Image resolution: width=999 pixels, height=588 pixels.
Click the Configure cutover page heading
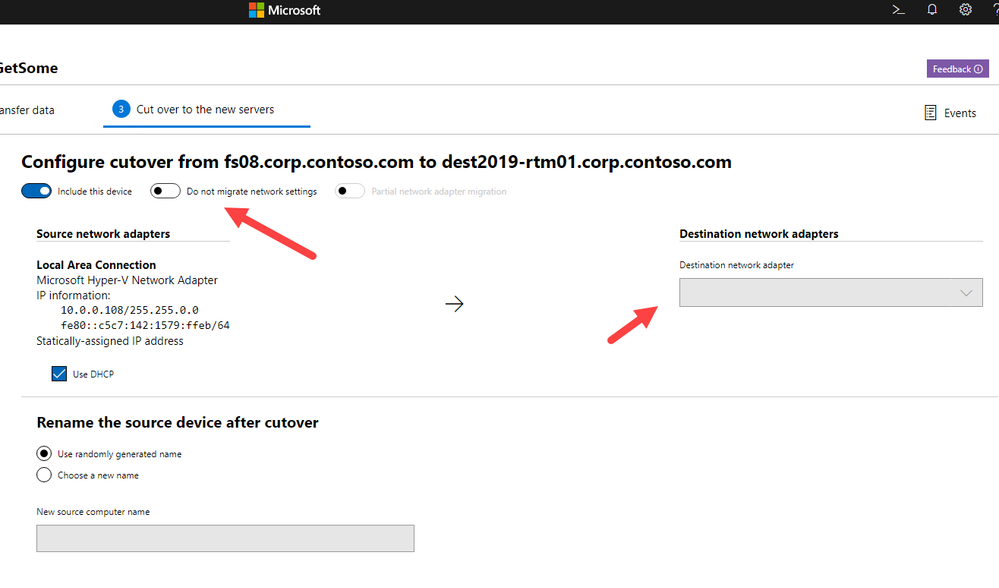coord(377,162)
